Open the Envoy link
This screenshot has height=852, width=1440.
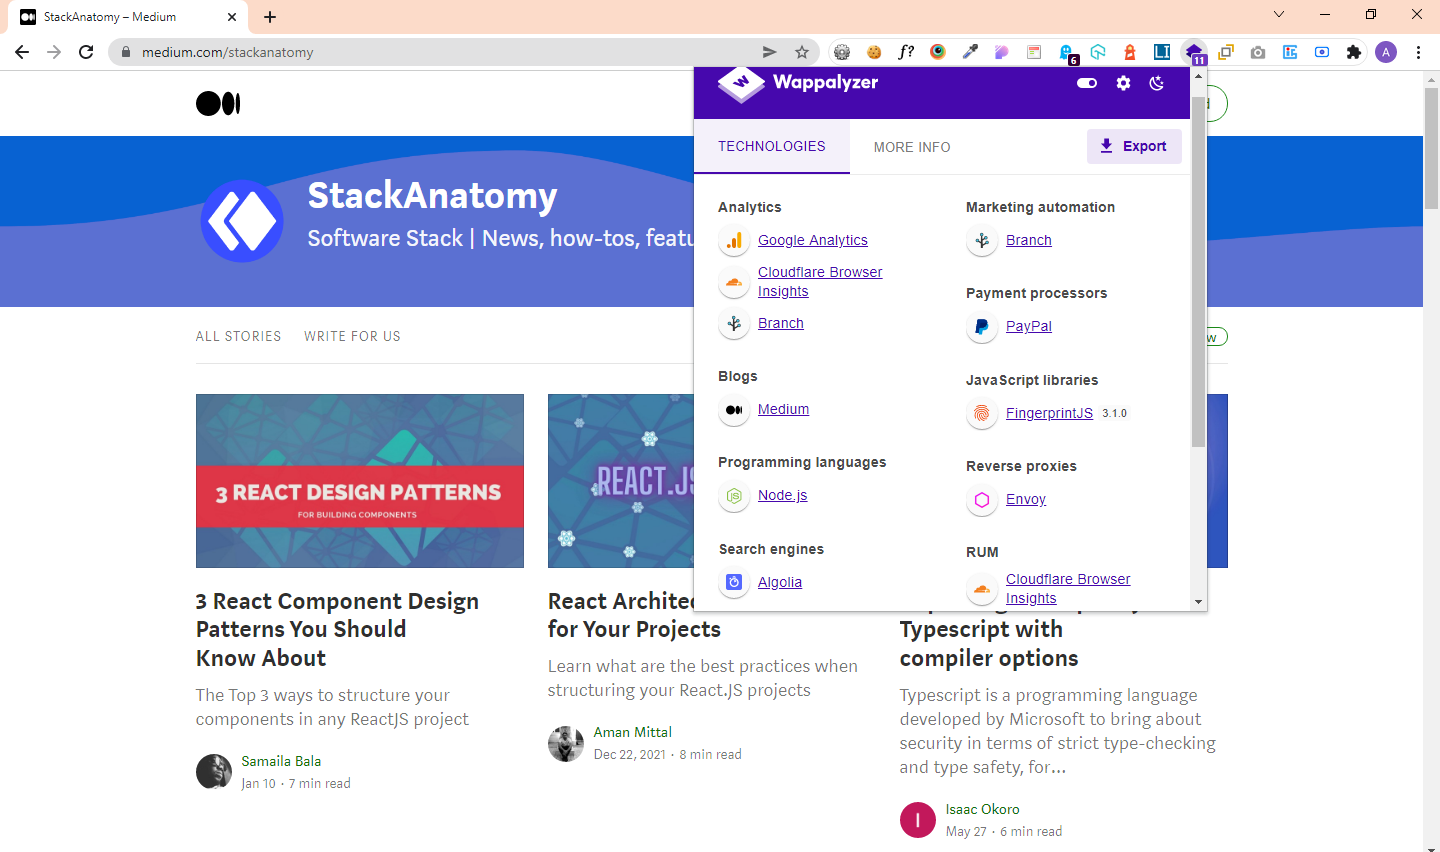click(x=1026, y=499)
